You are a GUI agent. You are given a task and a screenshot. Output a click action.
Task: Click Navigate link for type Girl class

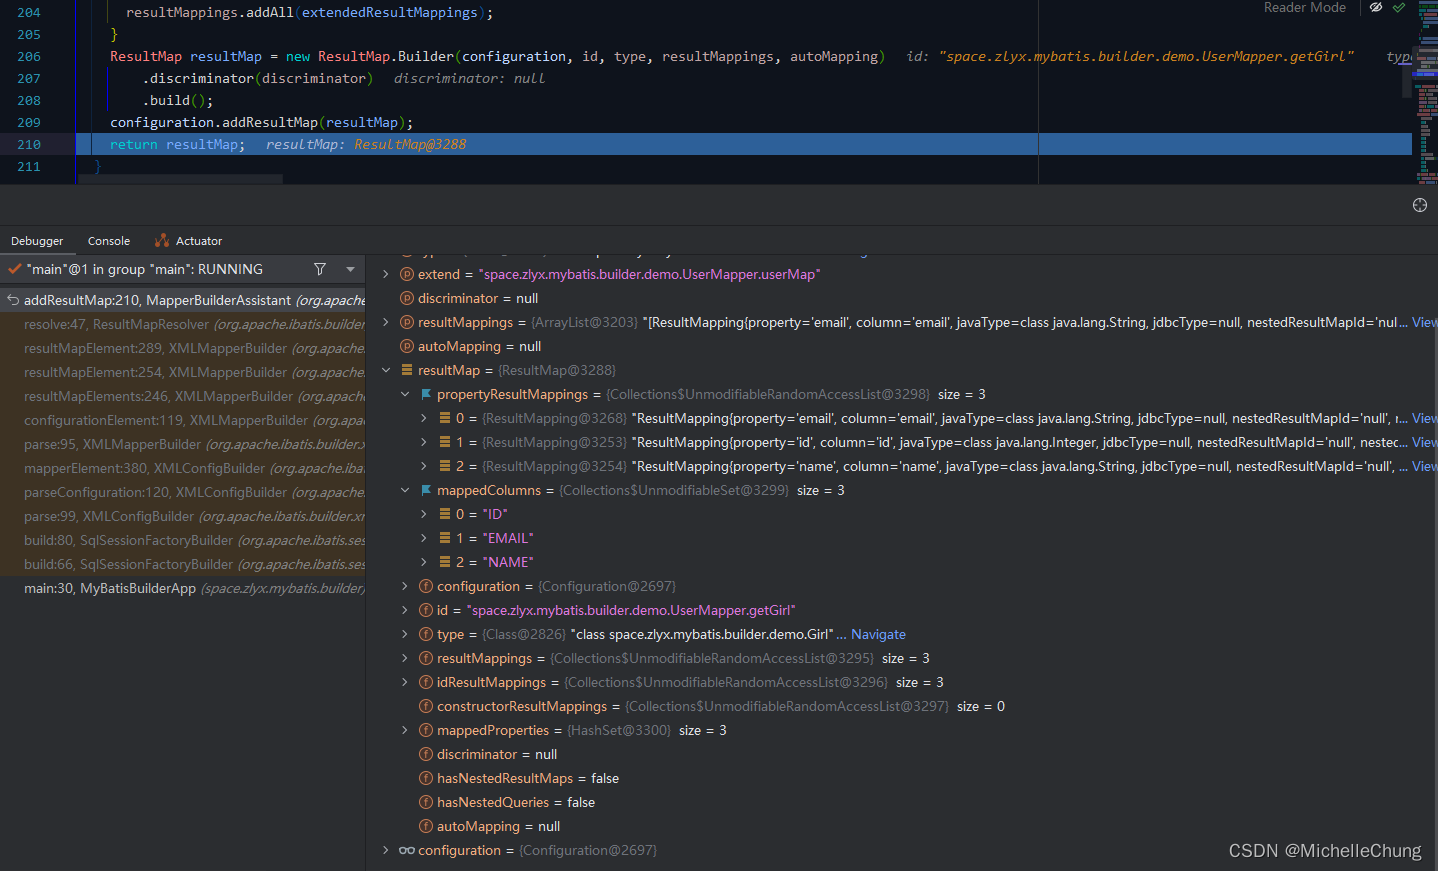pos(878,634)
